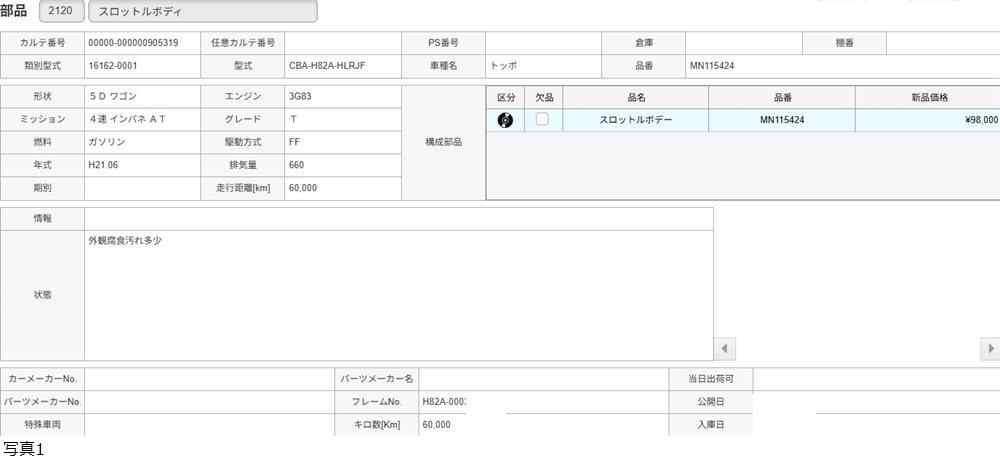Image resolution: width=1000 pixels, height=466 pixels.
Task: Click the 状態 text area with 外観腐食汚れ多少
Action: click(x=398, y=295)
